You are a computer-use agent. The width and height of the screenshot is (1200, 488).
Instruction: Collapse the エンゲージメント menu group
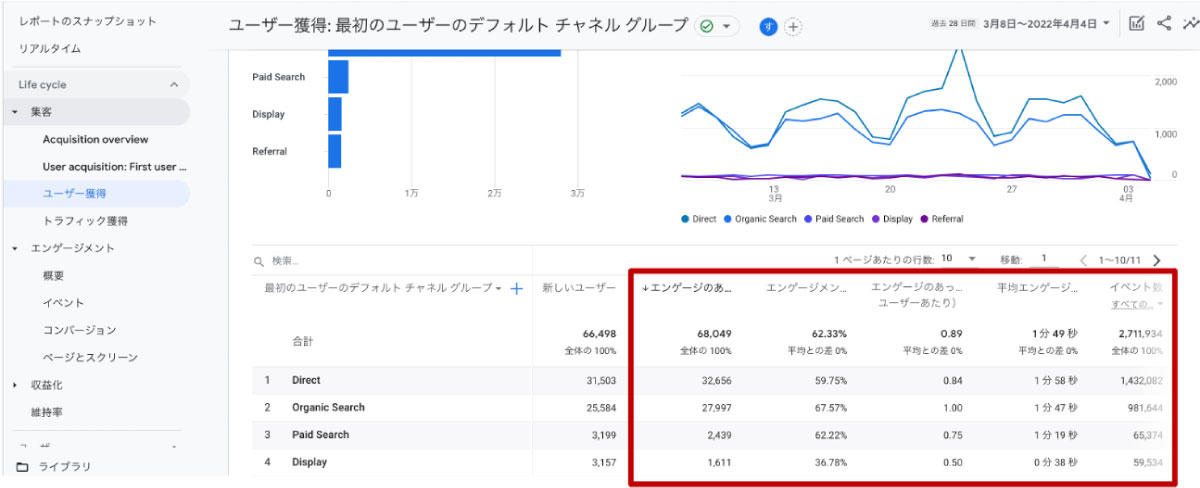(15, 248)
